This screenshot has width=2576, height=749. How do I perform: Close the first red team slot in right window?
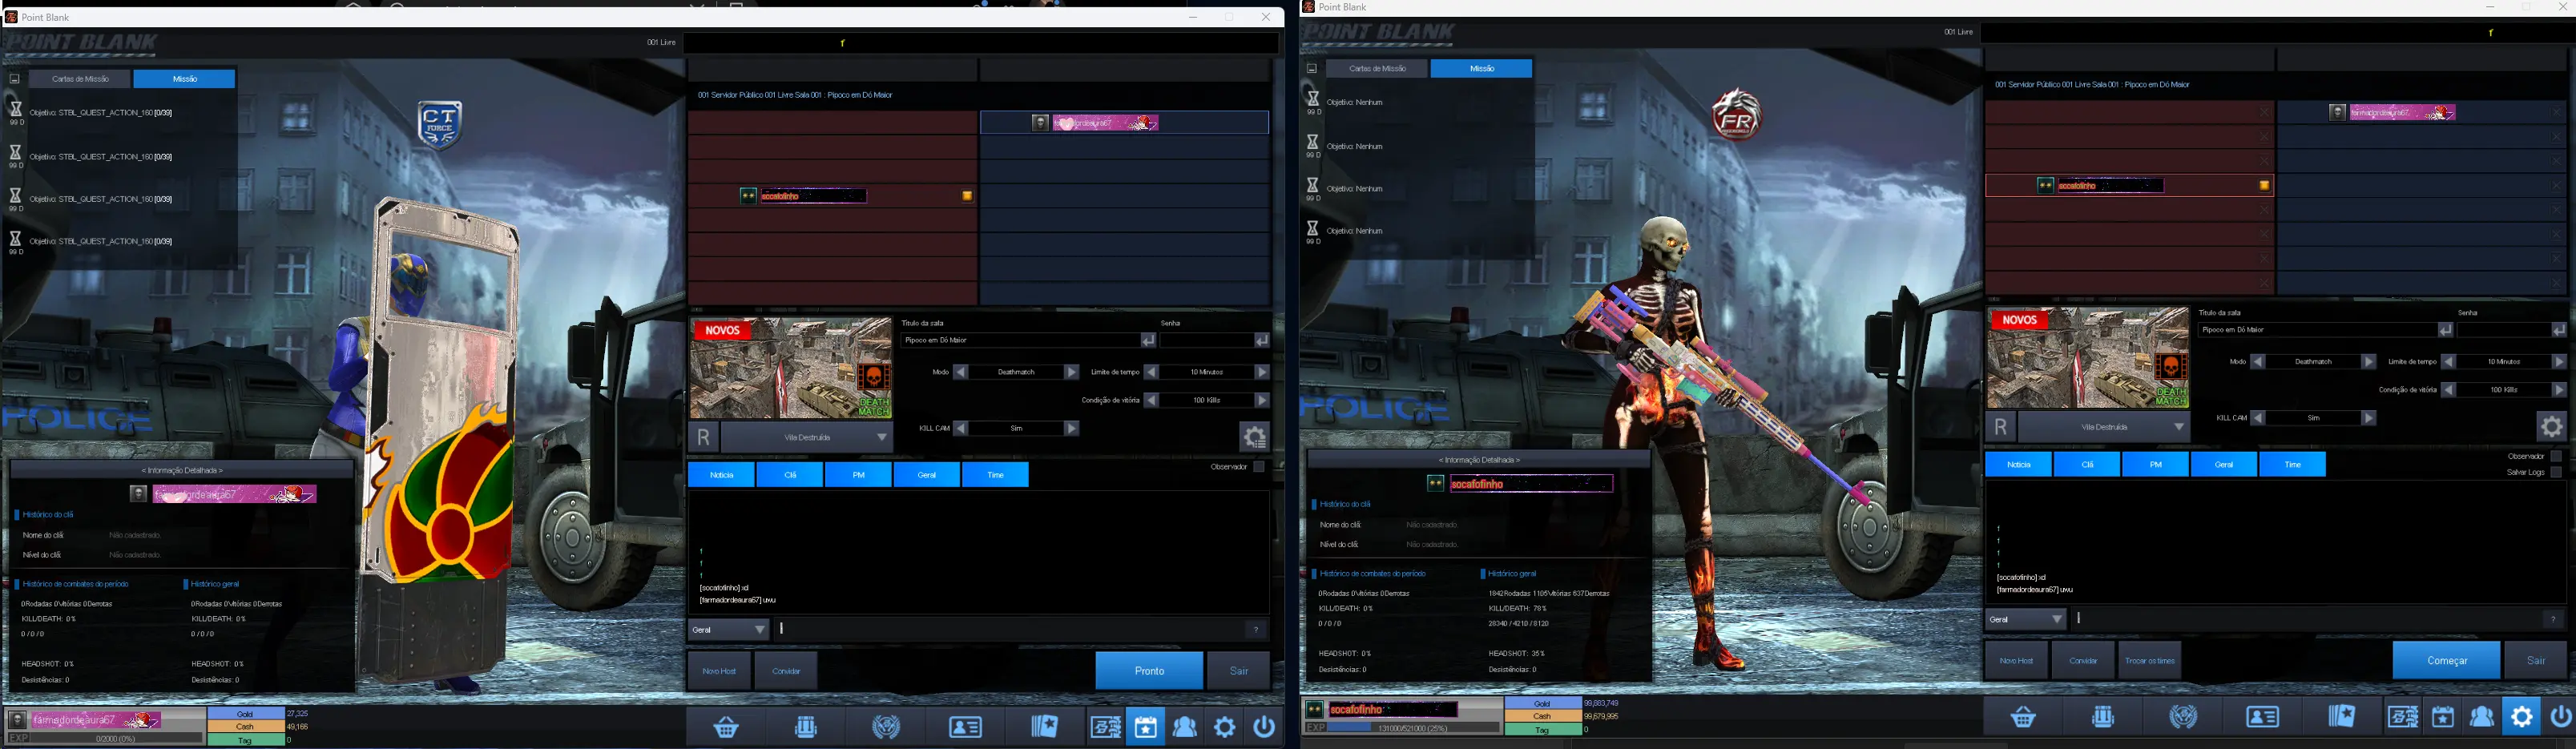pos(2263,113)
